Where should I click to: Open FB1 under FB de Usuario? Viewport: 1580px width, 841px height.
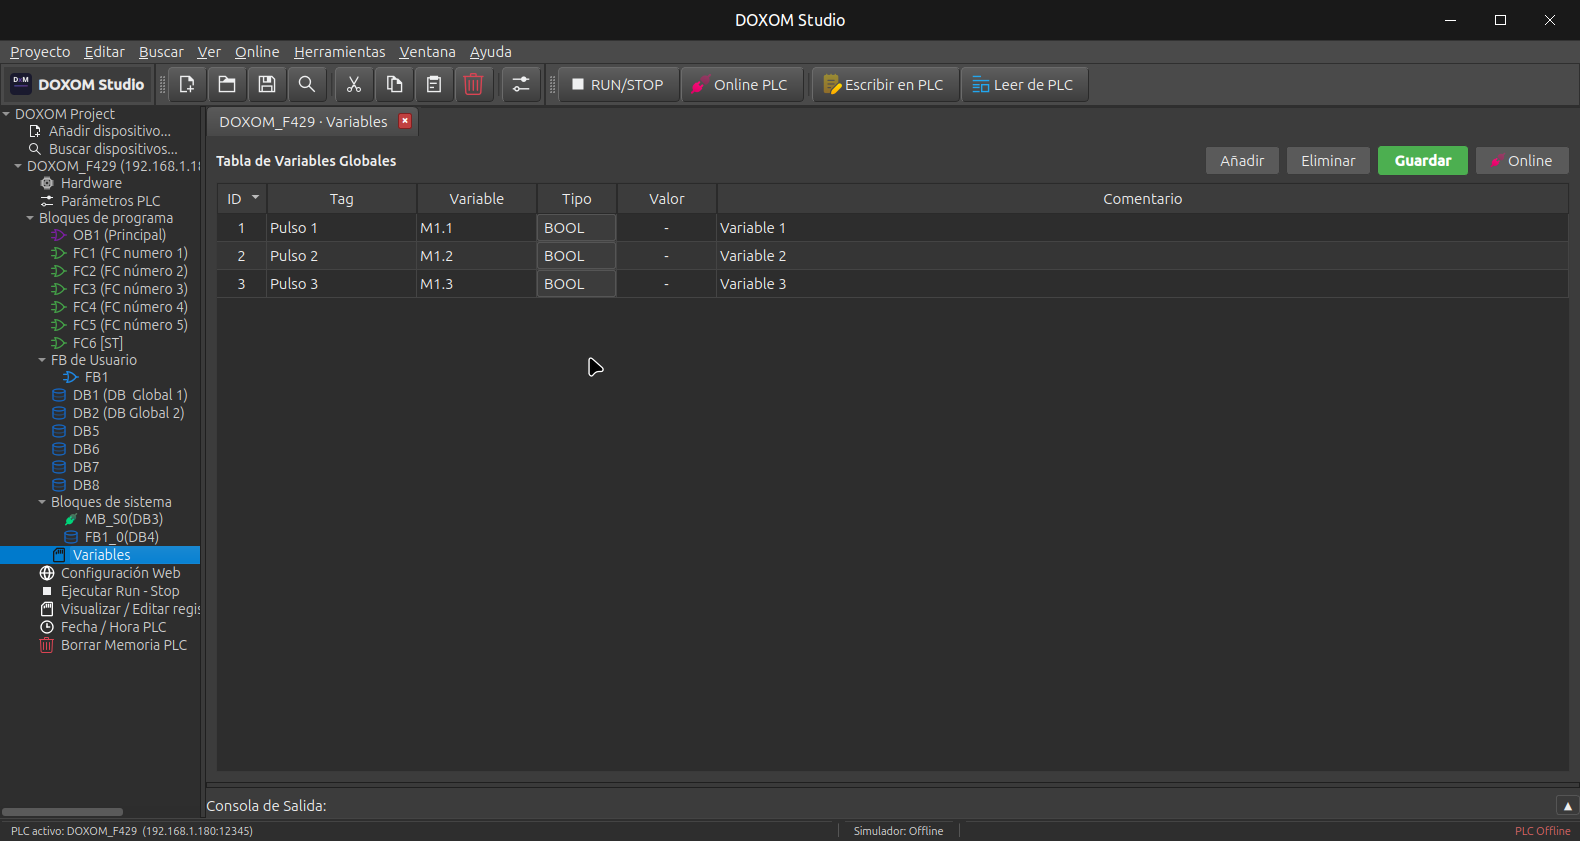[x=96, y=377]
